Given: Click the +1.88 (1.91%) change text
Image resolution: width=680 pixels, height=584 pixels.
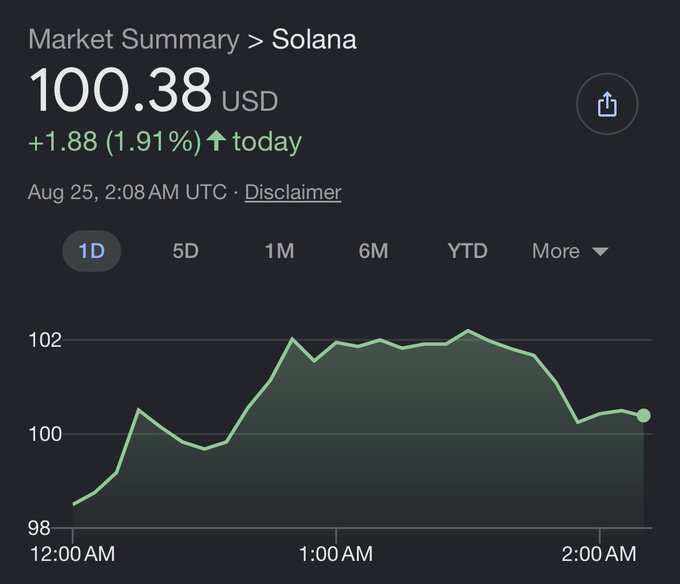Looking at the screenshot, I should click(114, 141).
